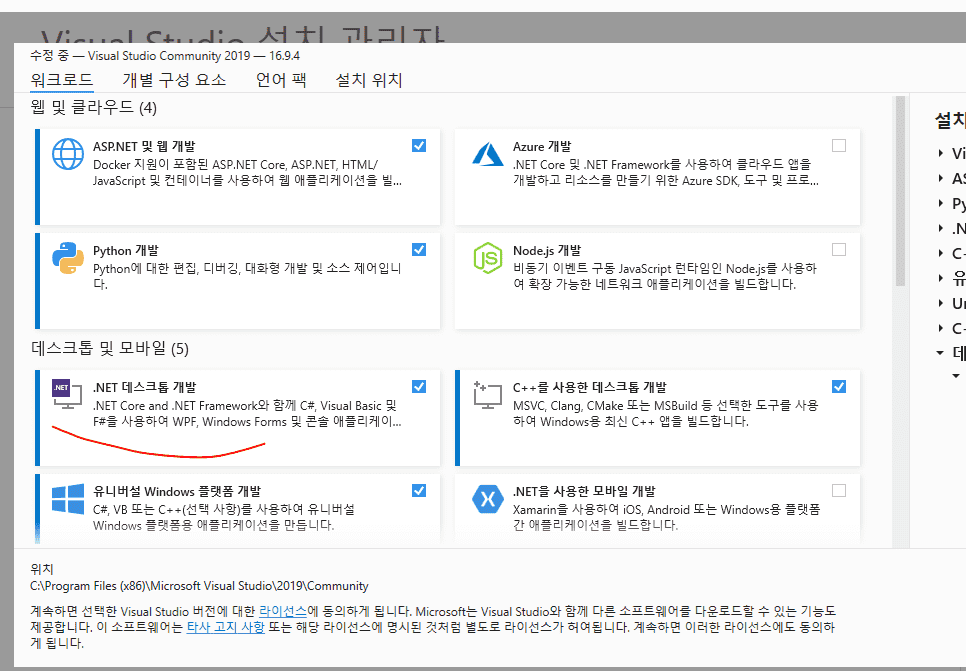Click the install path C:\Program Files (x86)\Microsoft Visual Studio\2019\Community
Viewport: 966px width, 671px height.
click(x=199, y=586)
